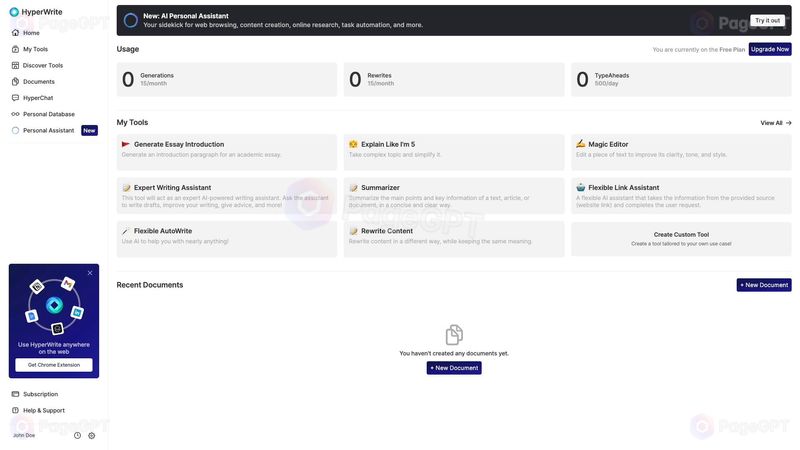
Task: Click the Expert Writing Assistant memo icon
Action: click(x=126, y=188)
